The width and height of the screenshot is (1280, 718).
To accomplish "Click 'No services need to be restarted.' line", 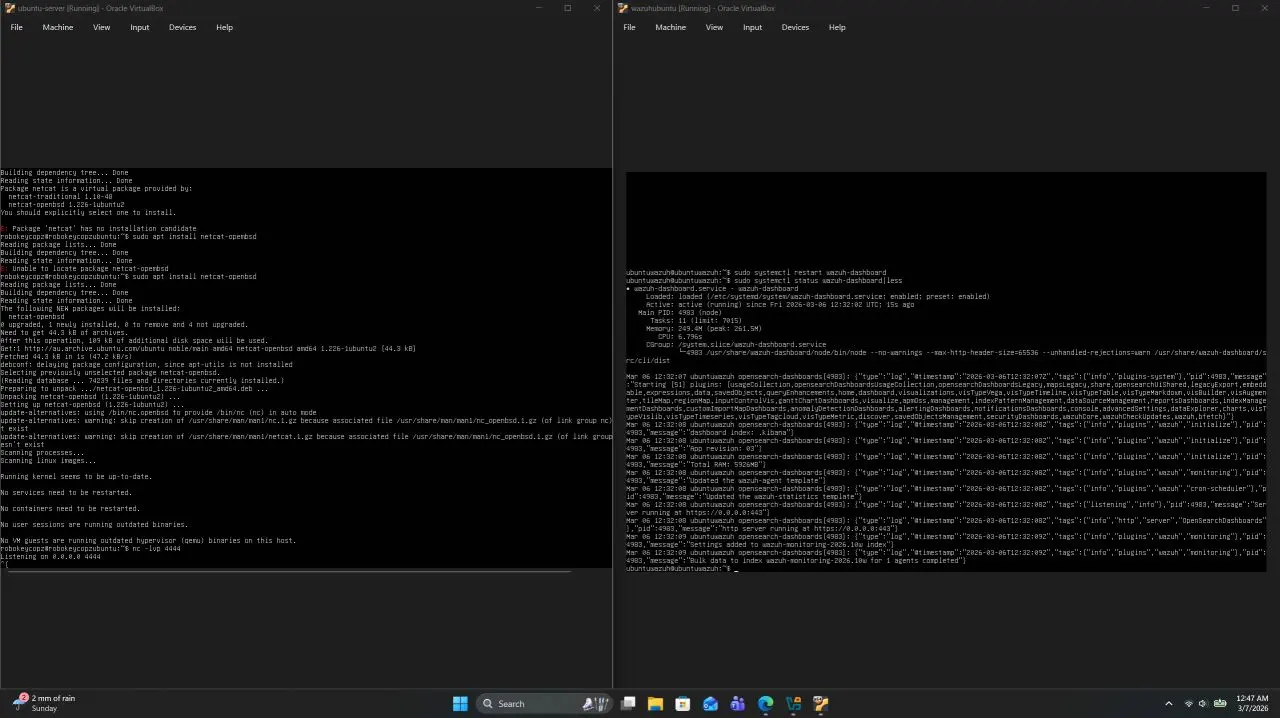I will click(66, 493).
